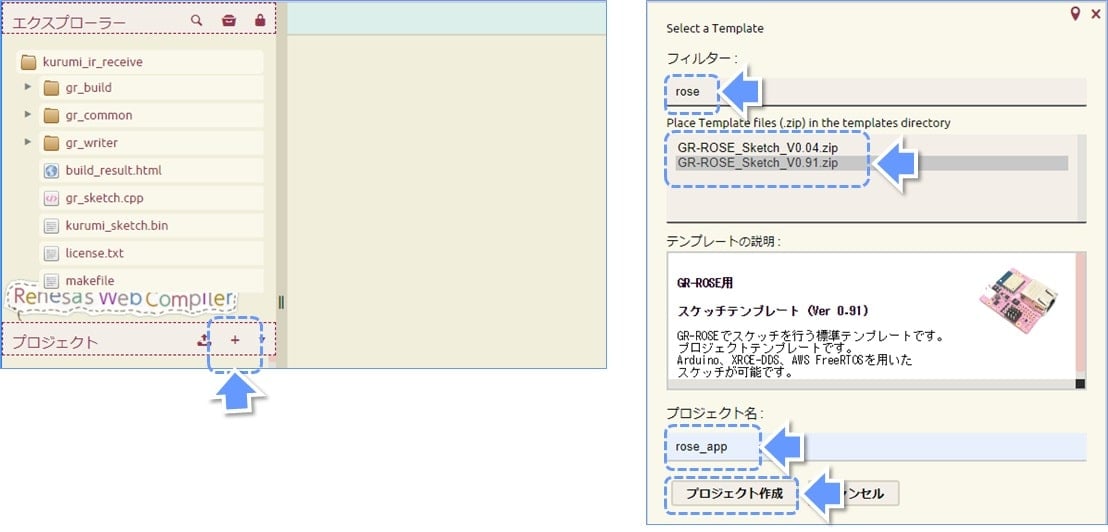1108x532 pixels.
Task: Click the project name field rose_app
Action: [x=876, y=447]
